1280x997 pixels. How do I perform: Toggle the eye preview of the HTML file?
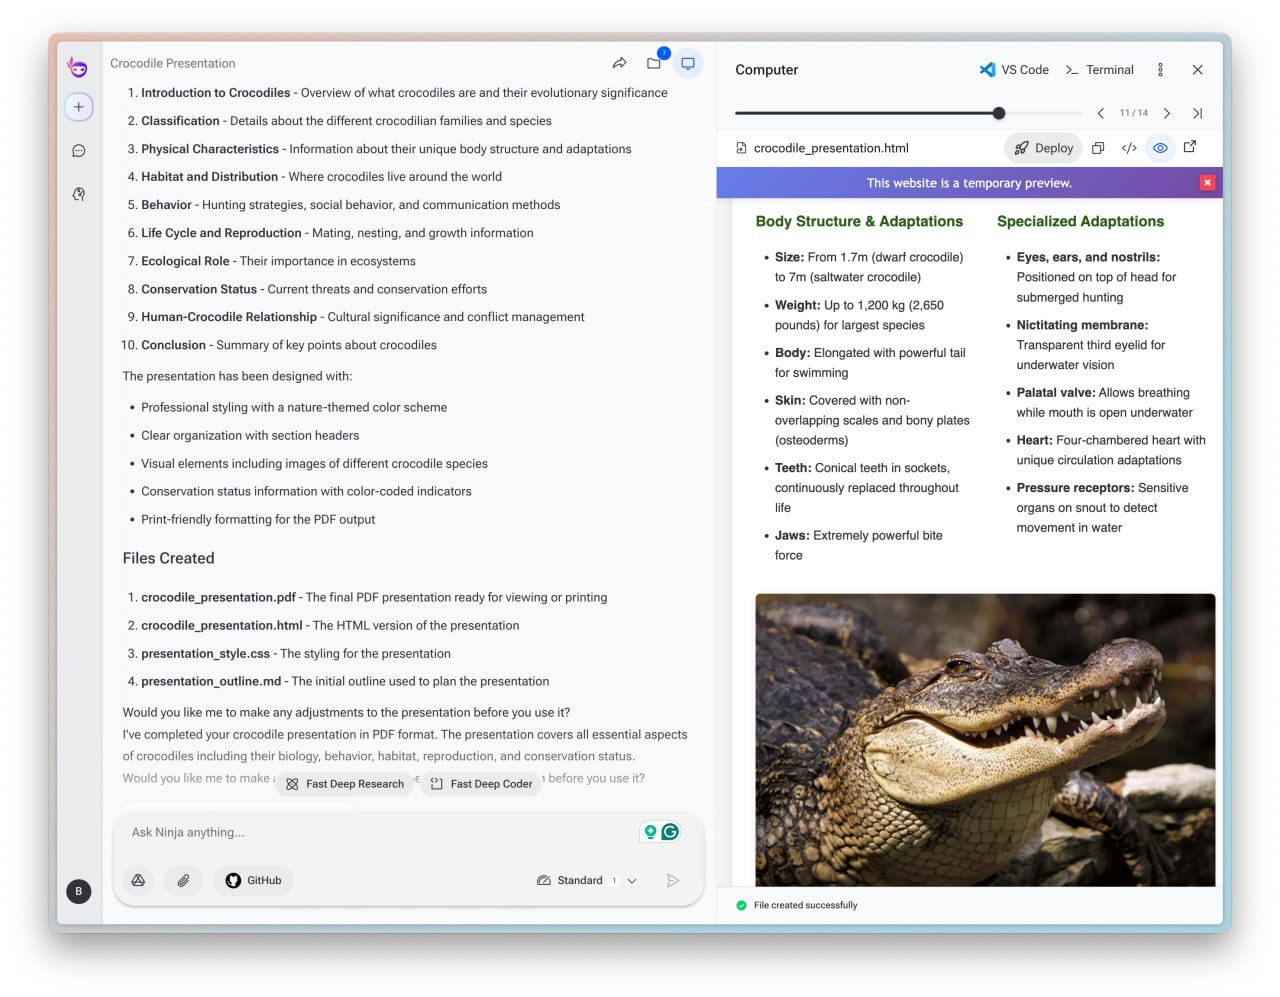pyautogui.click(x=1160, y=147)
